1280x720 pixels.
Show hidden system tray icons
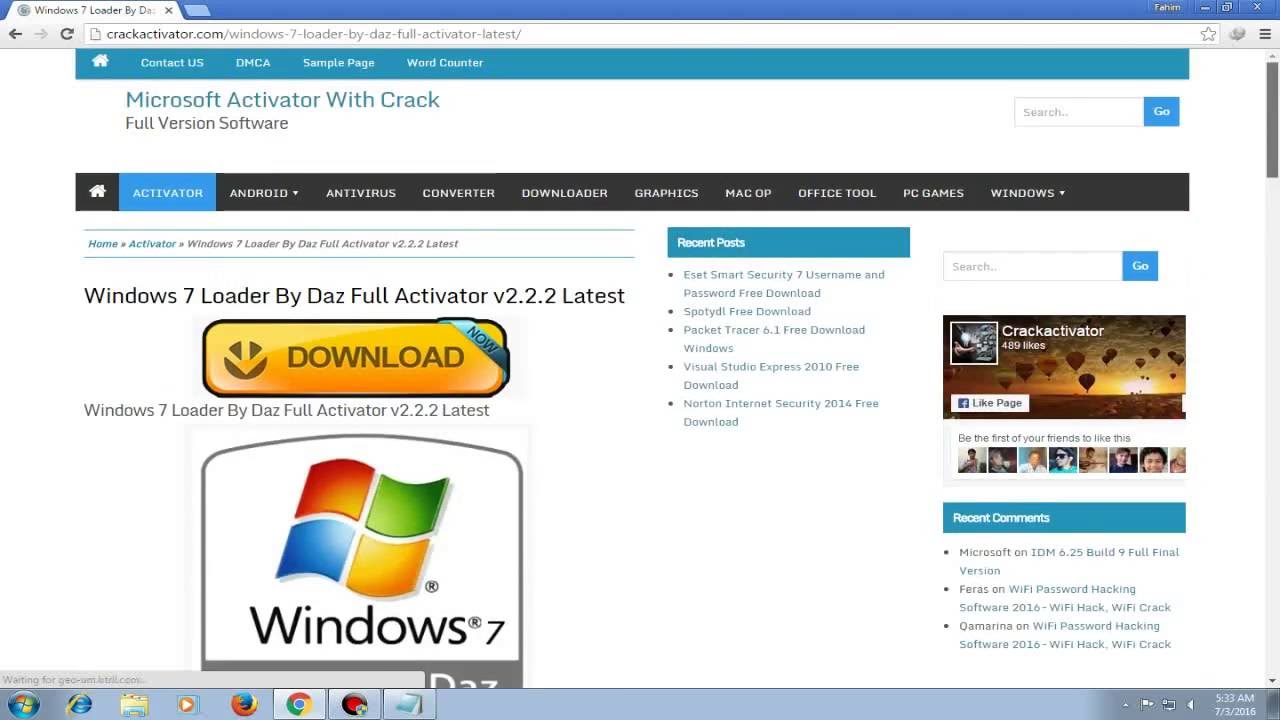[x=1126, y=705]
